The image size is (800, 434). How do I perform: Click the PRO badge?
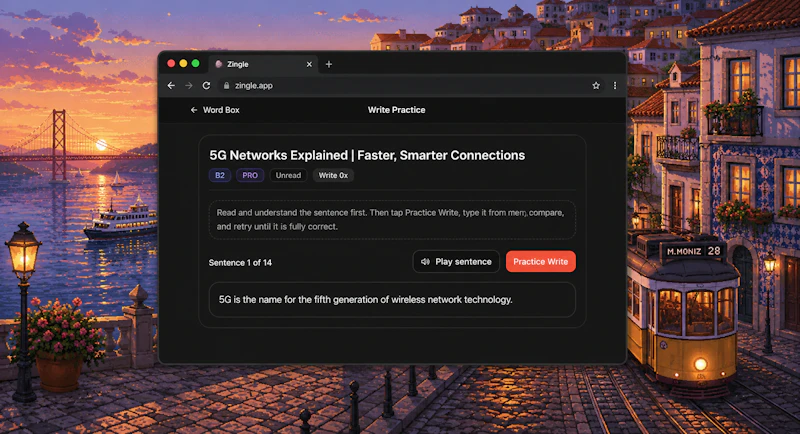(250, 175)
